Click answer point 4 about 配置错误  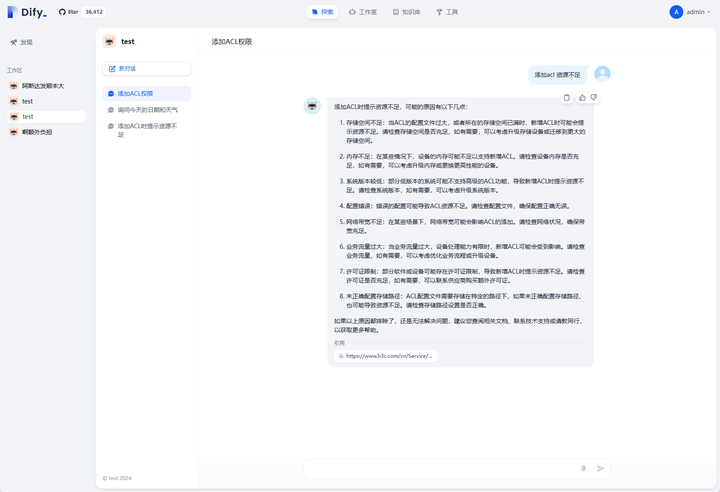(x=456, y=206)
